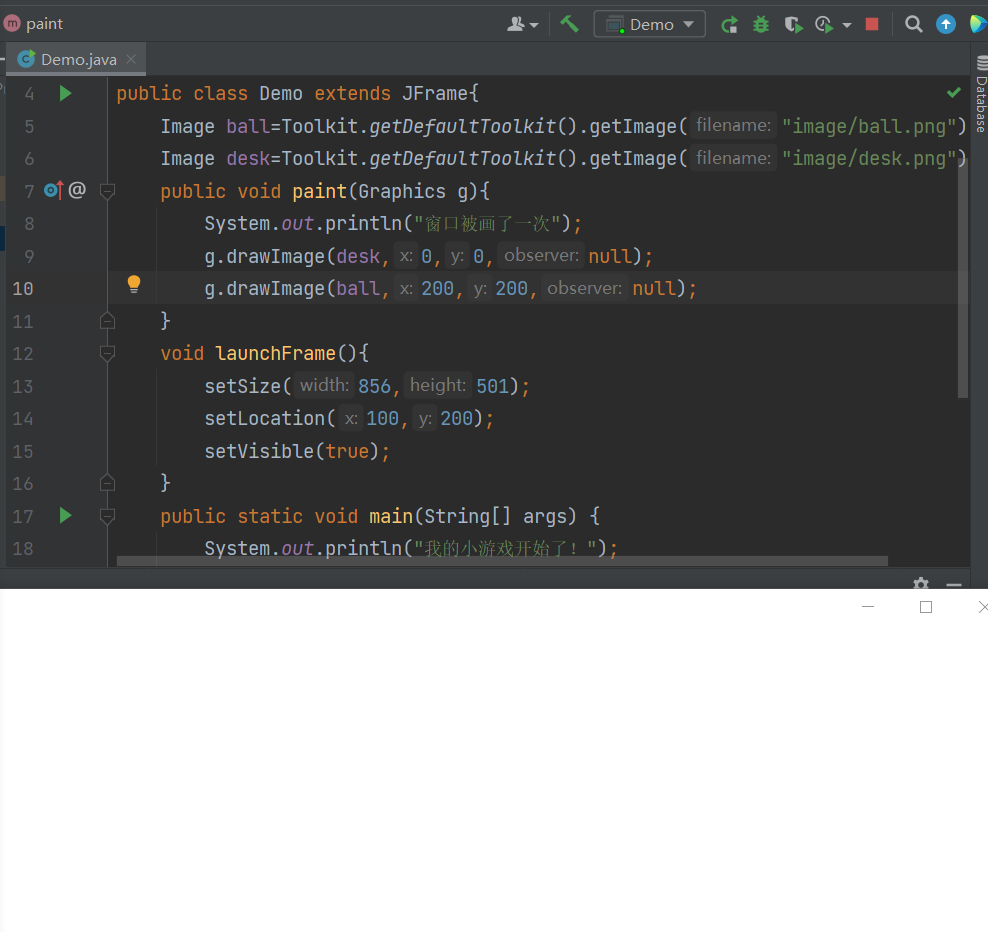Click "getDefaultToolkit" on line 5
Image resolution: width=988 pixels, height=932 pixels.
[463, 126]
